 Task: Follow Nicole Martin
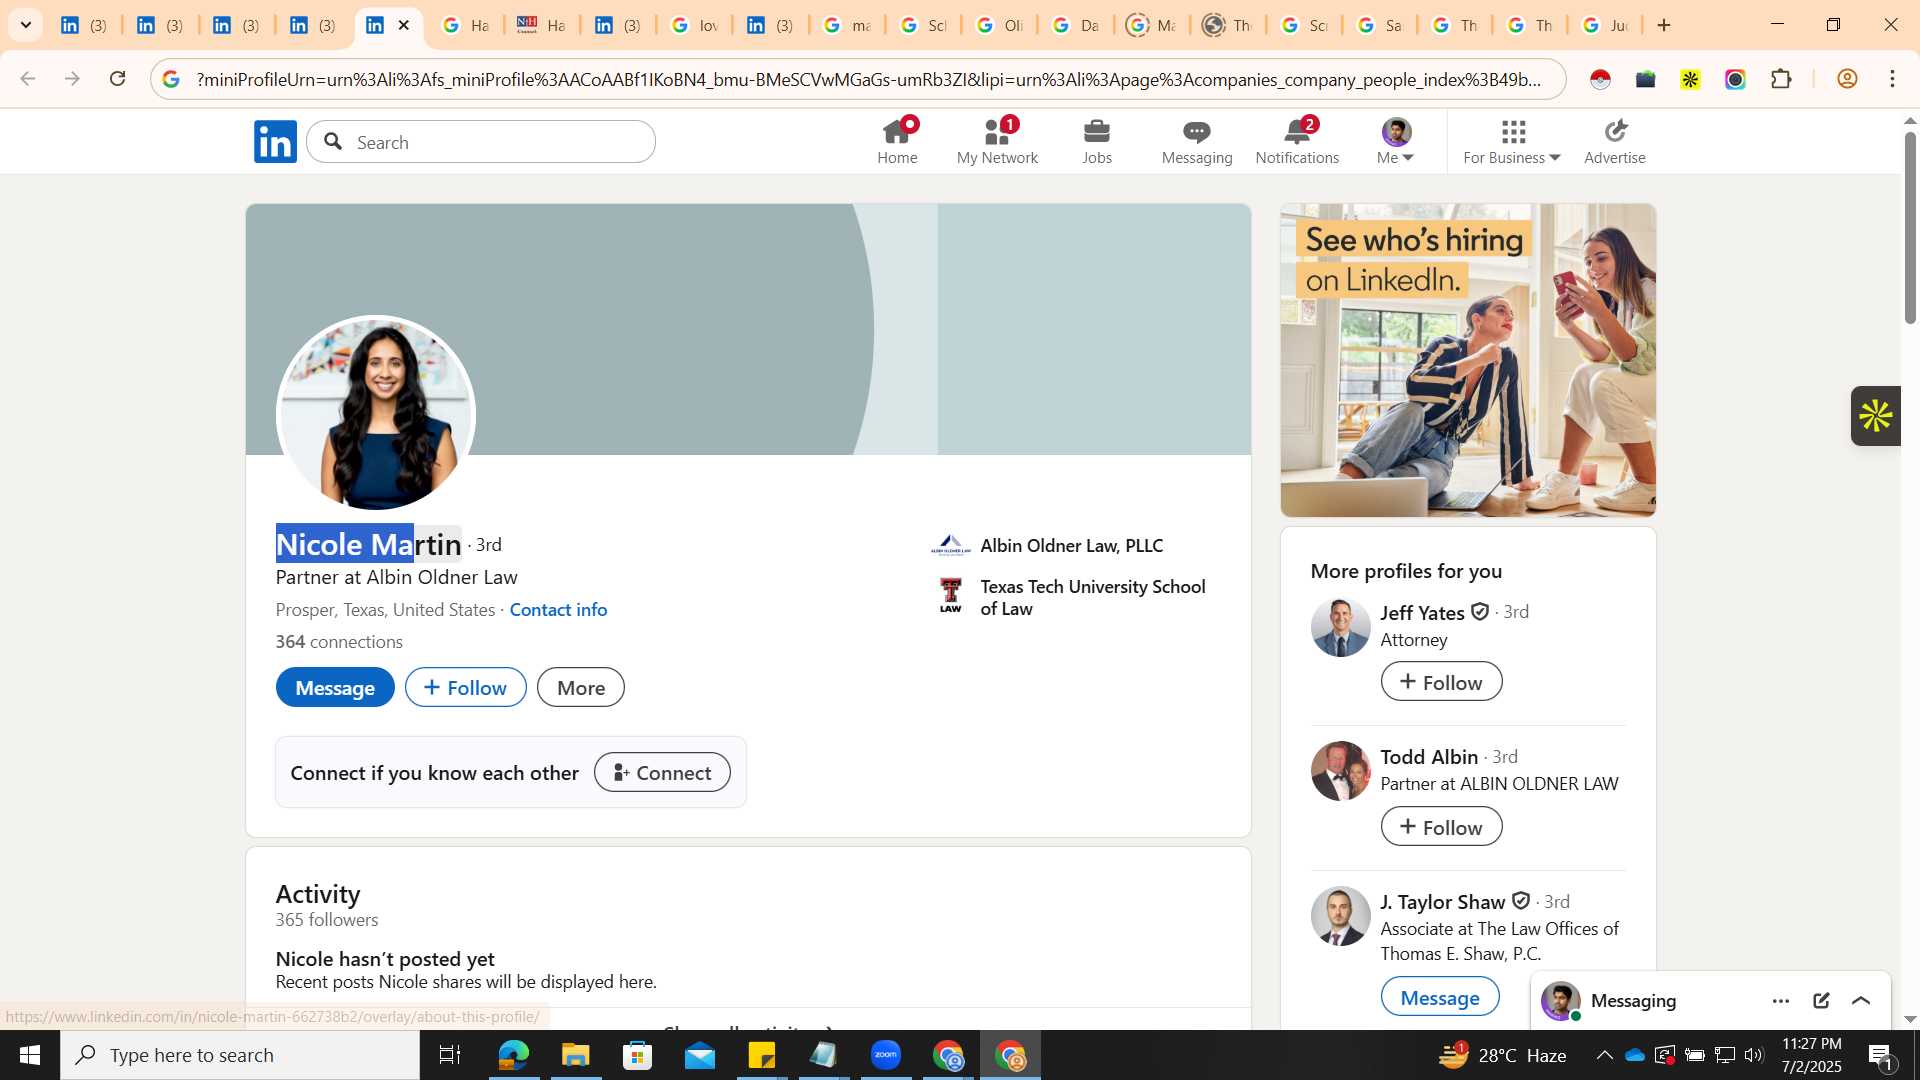click(x=465, y=688)
